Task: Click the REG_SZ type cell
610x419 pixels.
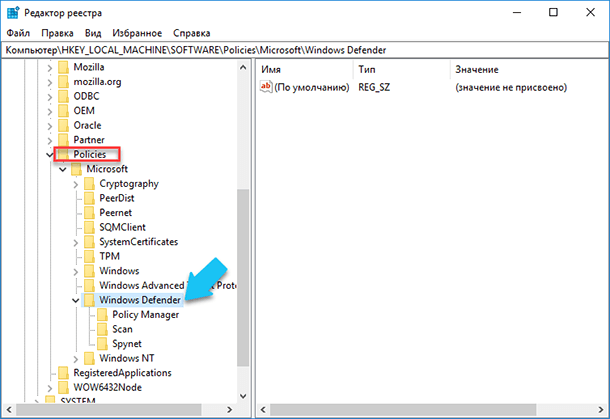Action: pyautogui.click(x=374, y=87)
